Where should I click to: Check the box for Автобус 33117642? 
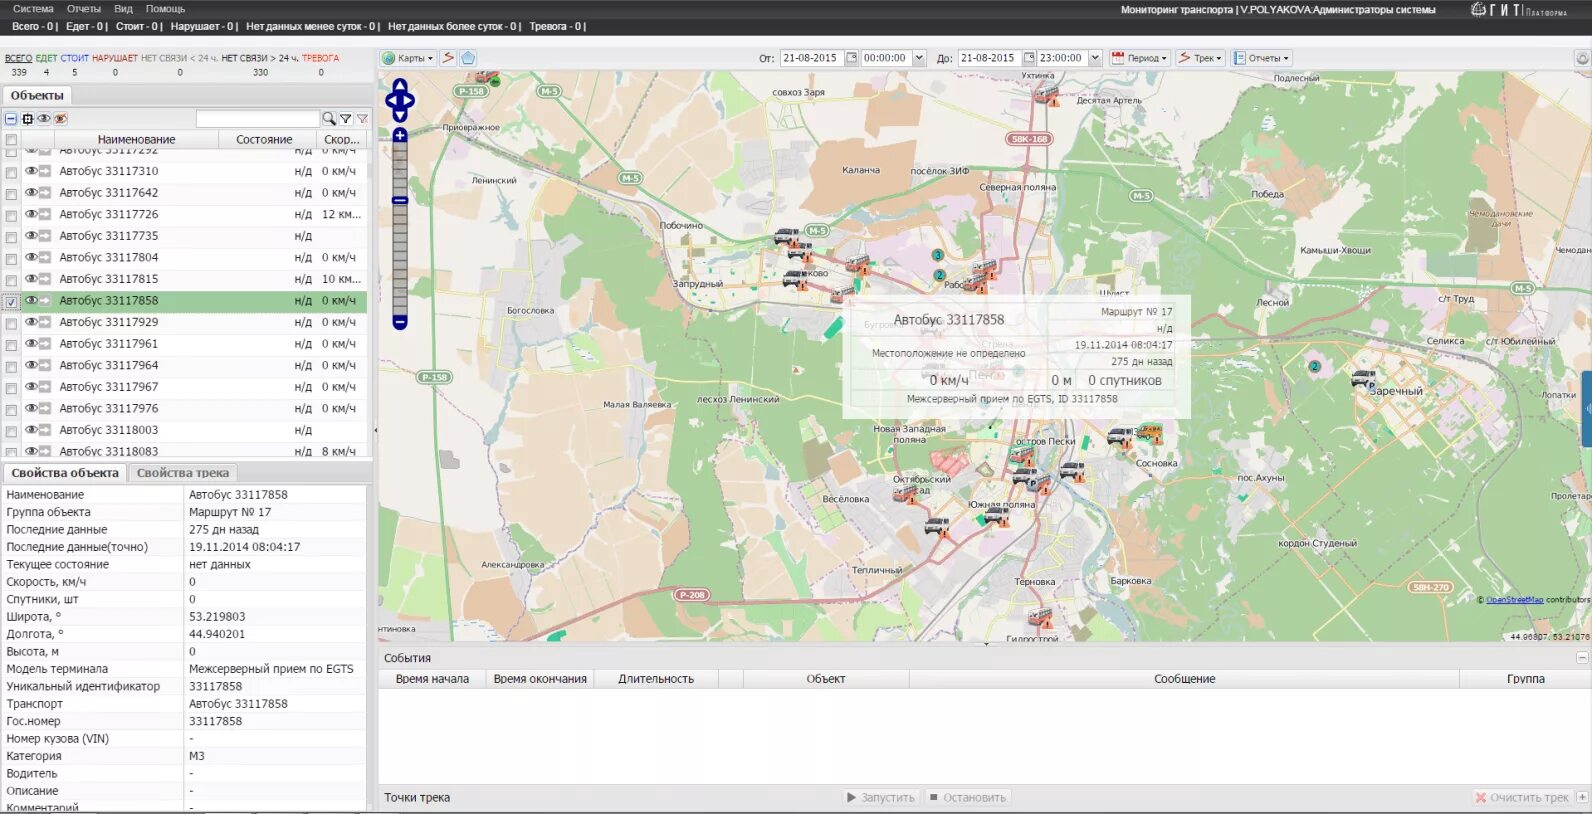(x=11, y=194)
